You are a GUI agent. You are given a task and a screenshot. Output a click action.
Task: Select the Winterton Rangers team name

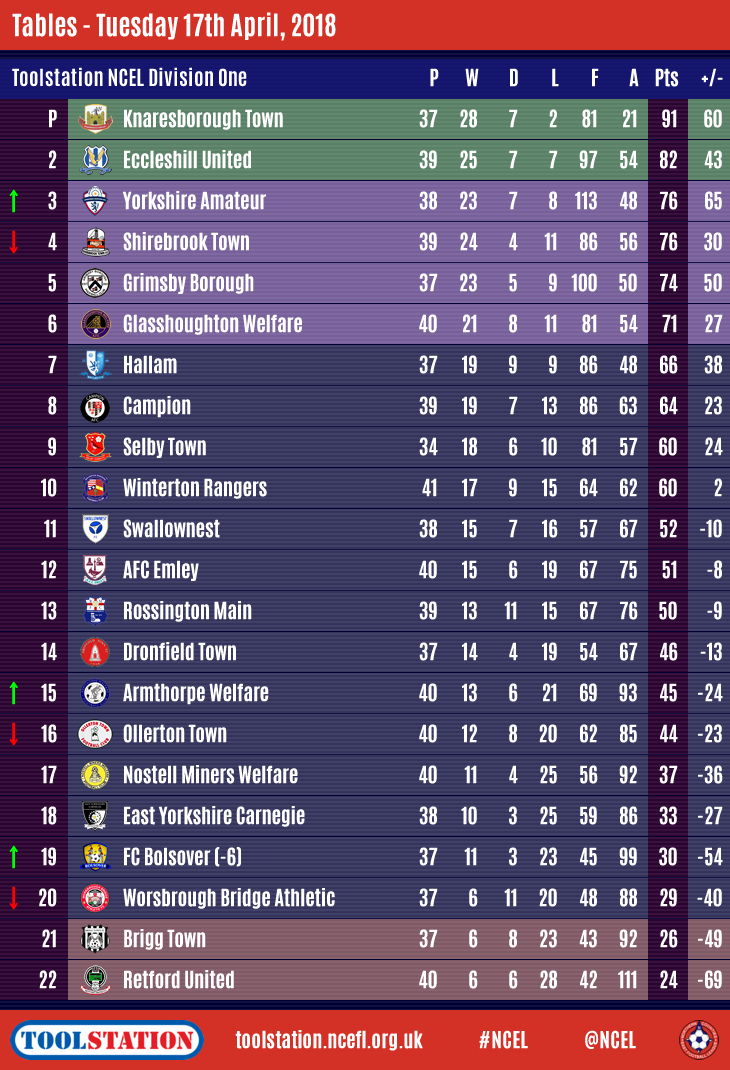tap(194, 488)
